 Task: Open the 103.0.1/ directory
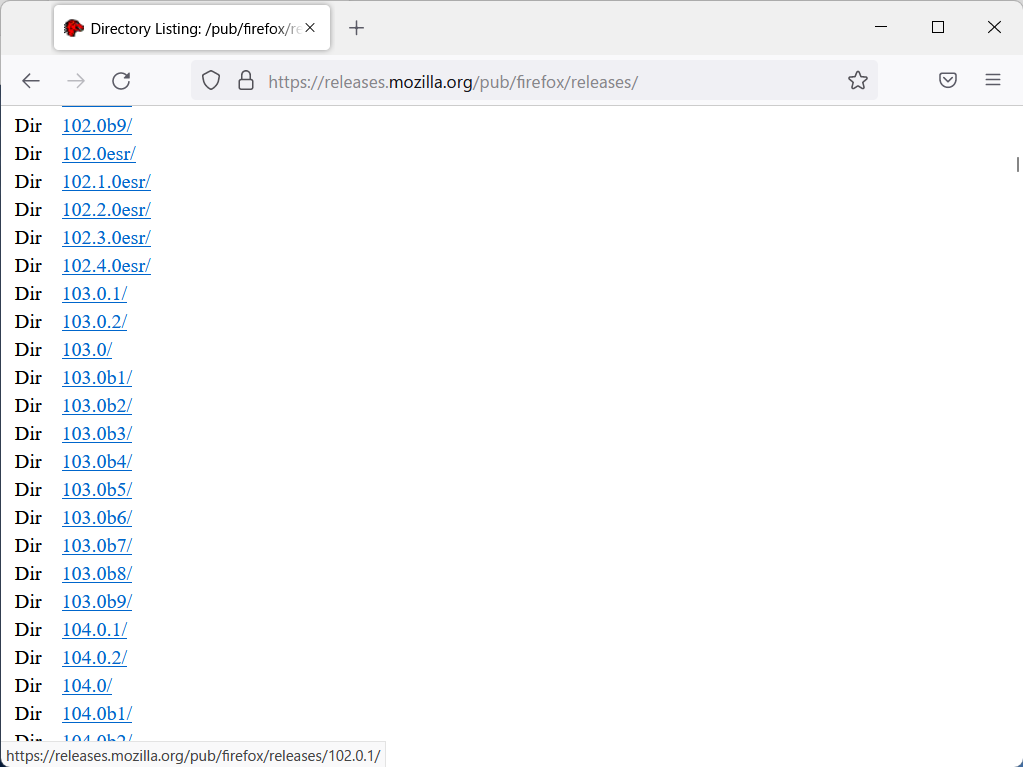click(95, 293)
